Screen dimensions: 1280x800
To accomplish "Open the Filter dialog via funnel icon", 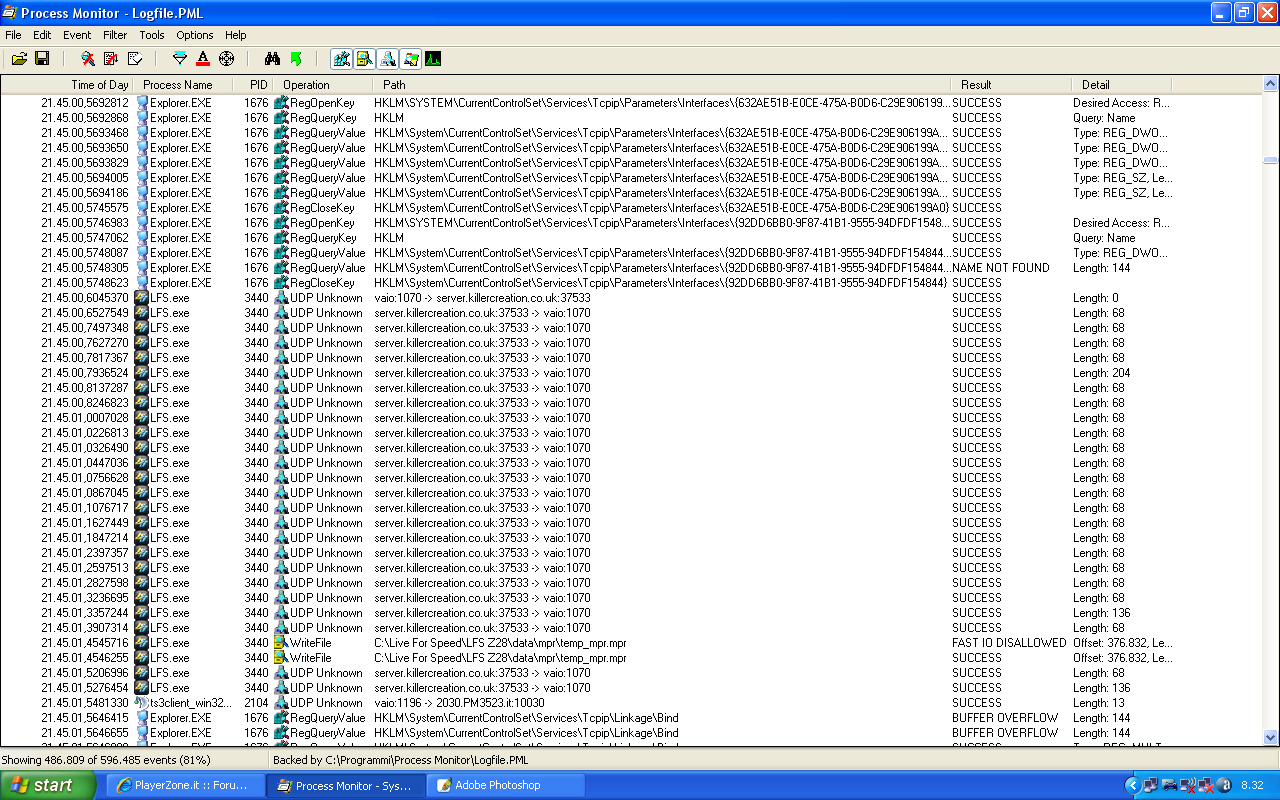I will [x=180, y=59].
